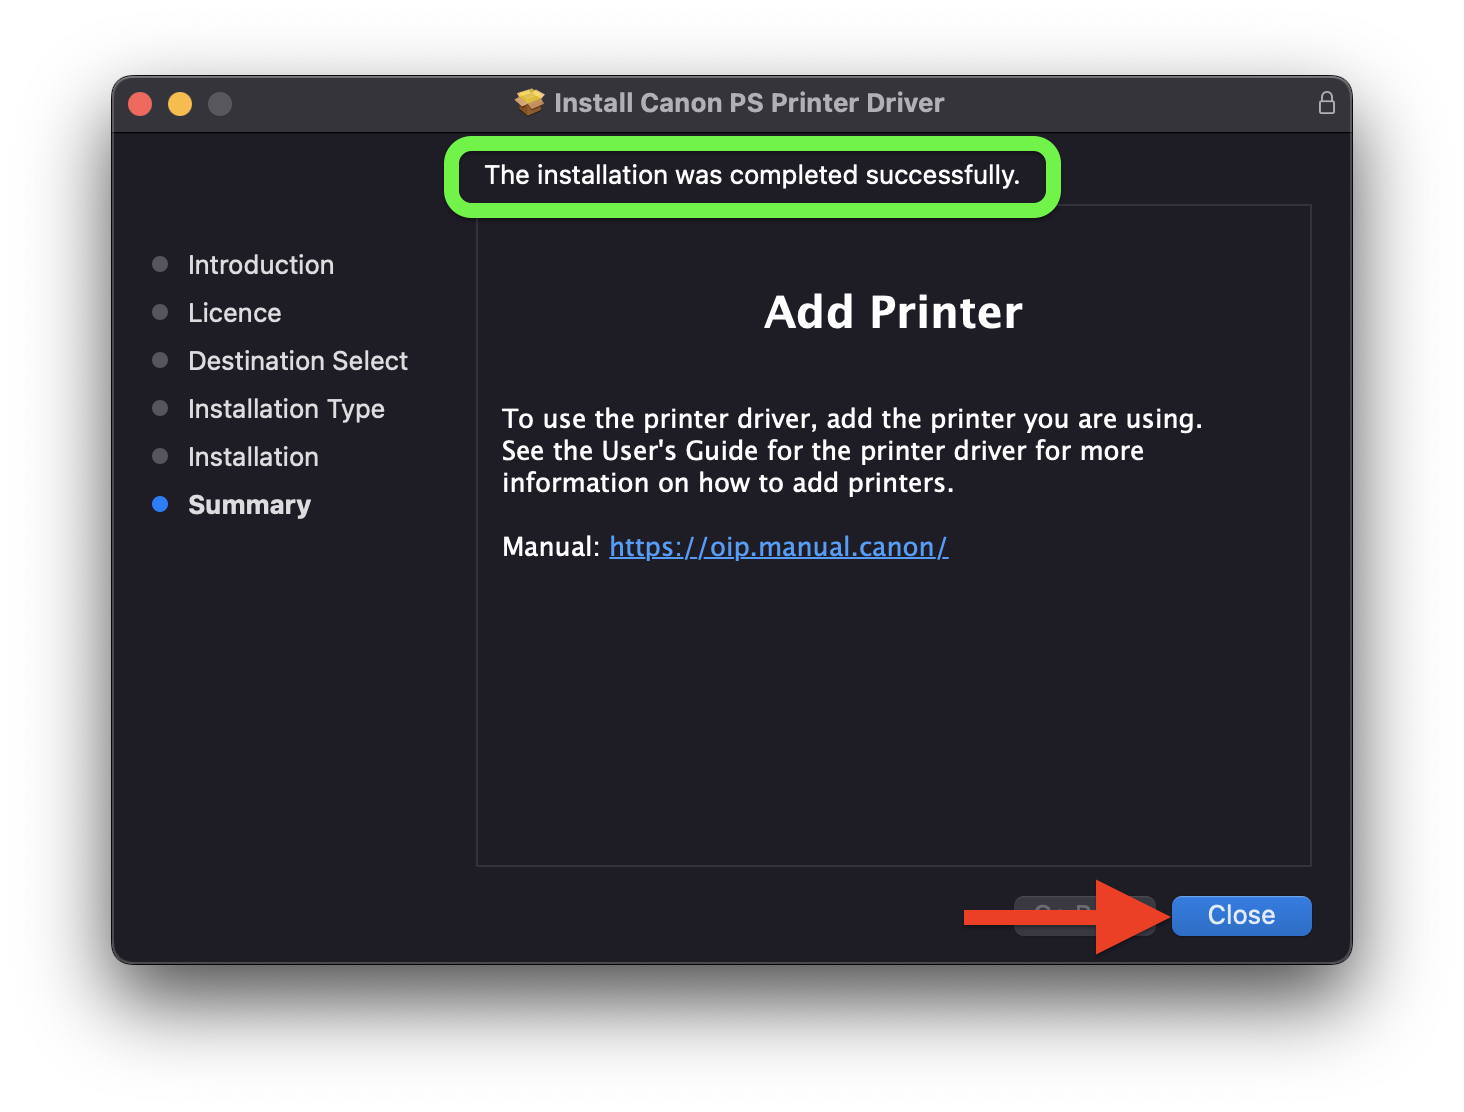Click the blue bullet next to Summary

160,504
